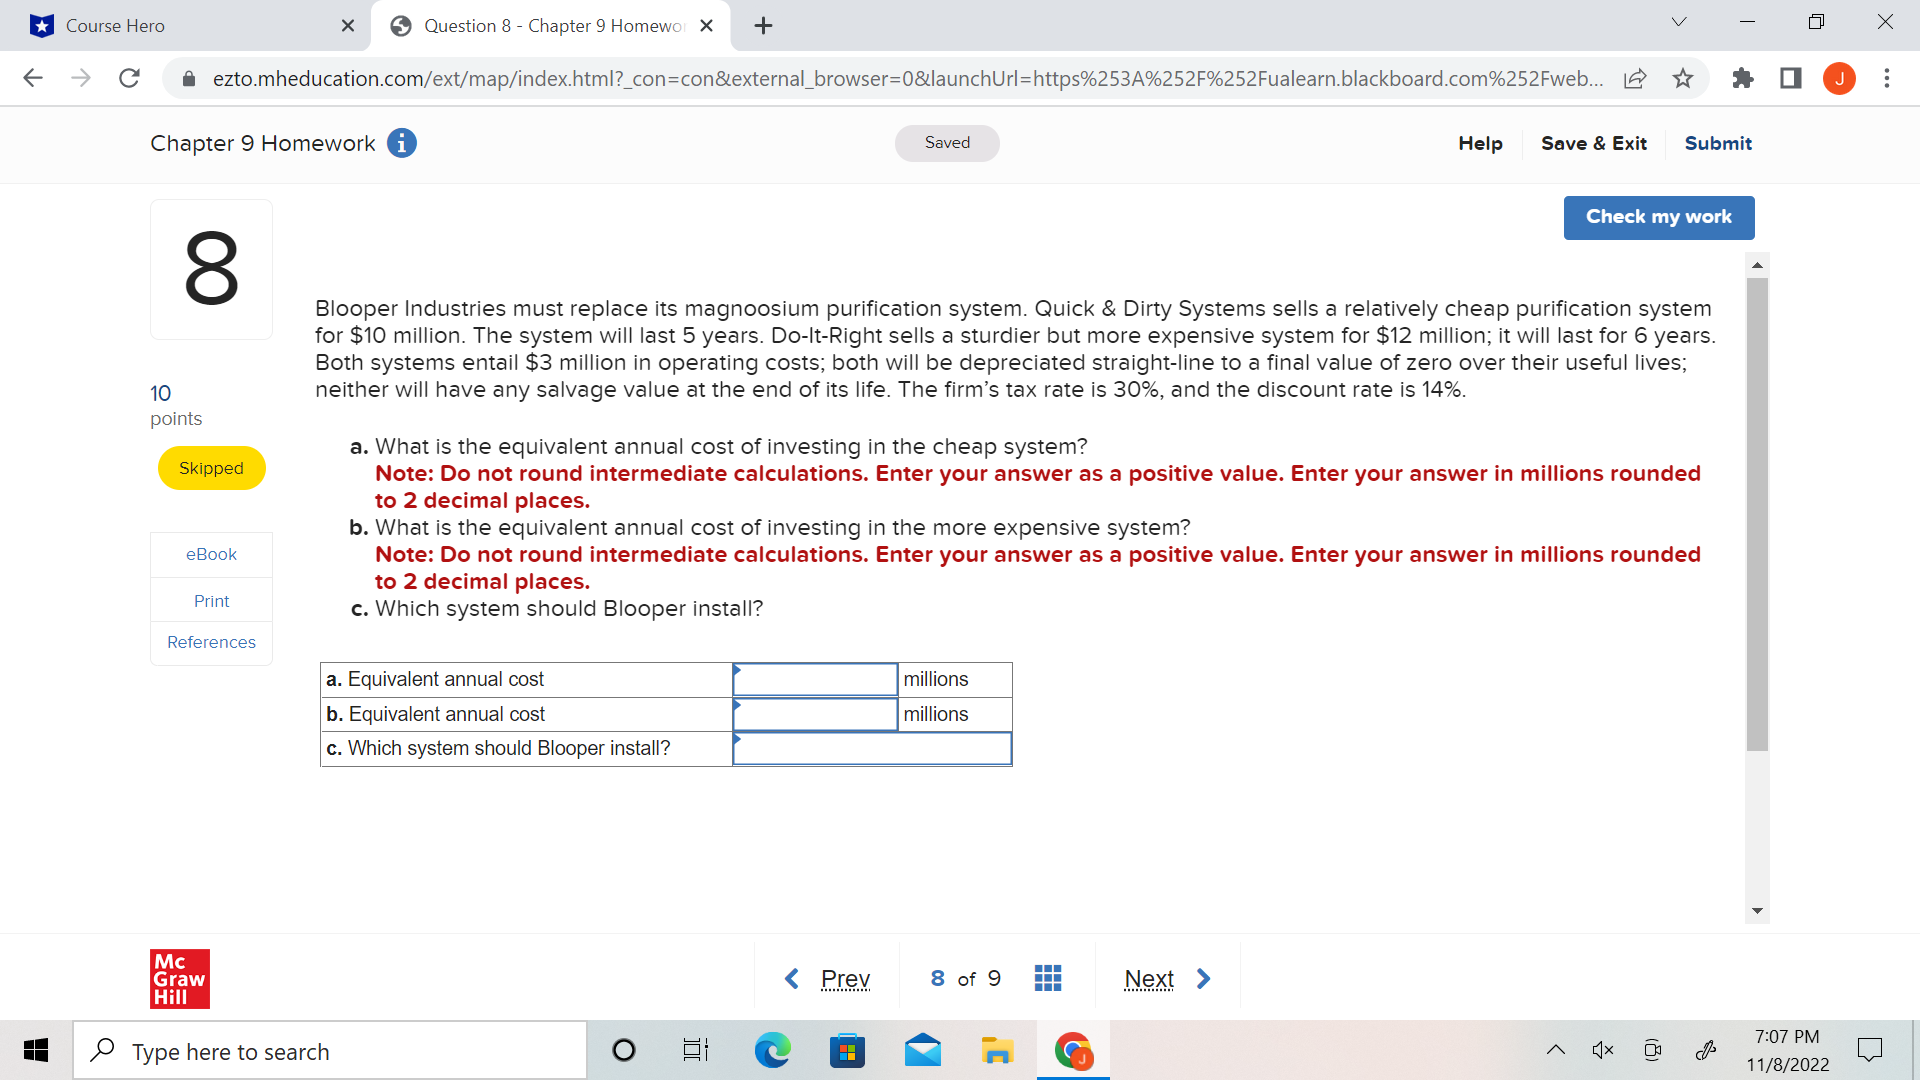Click the Chapter 9 Homework info icon
Screen dimensions: 1920x1080
401,143
